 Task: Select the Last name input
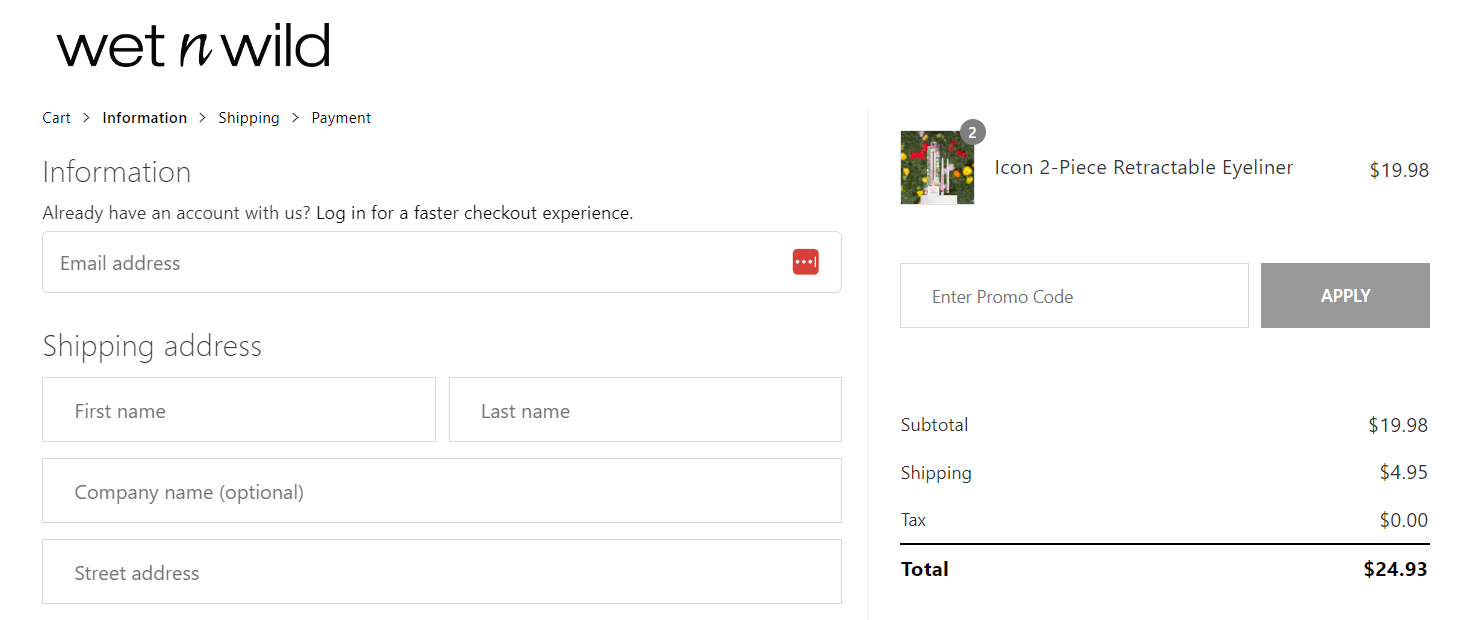(645, 410)
